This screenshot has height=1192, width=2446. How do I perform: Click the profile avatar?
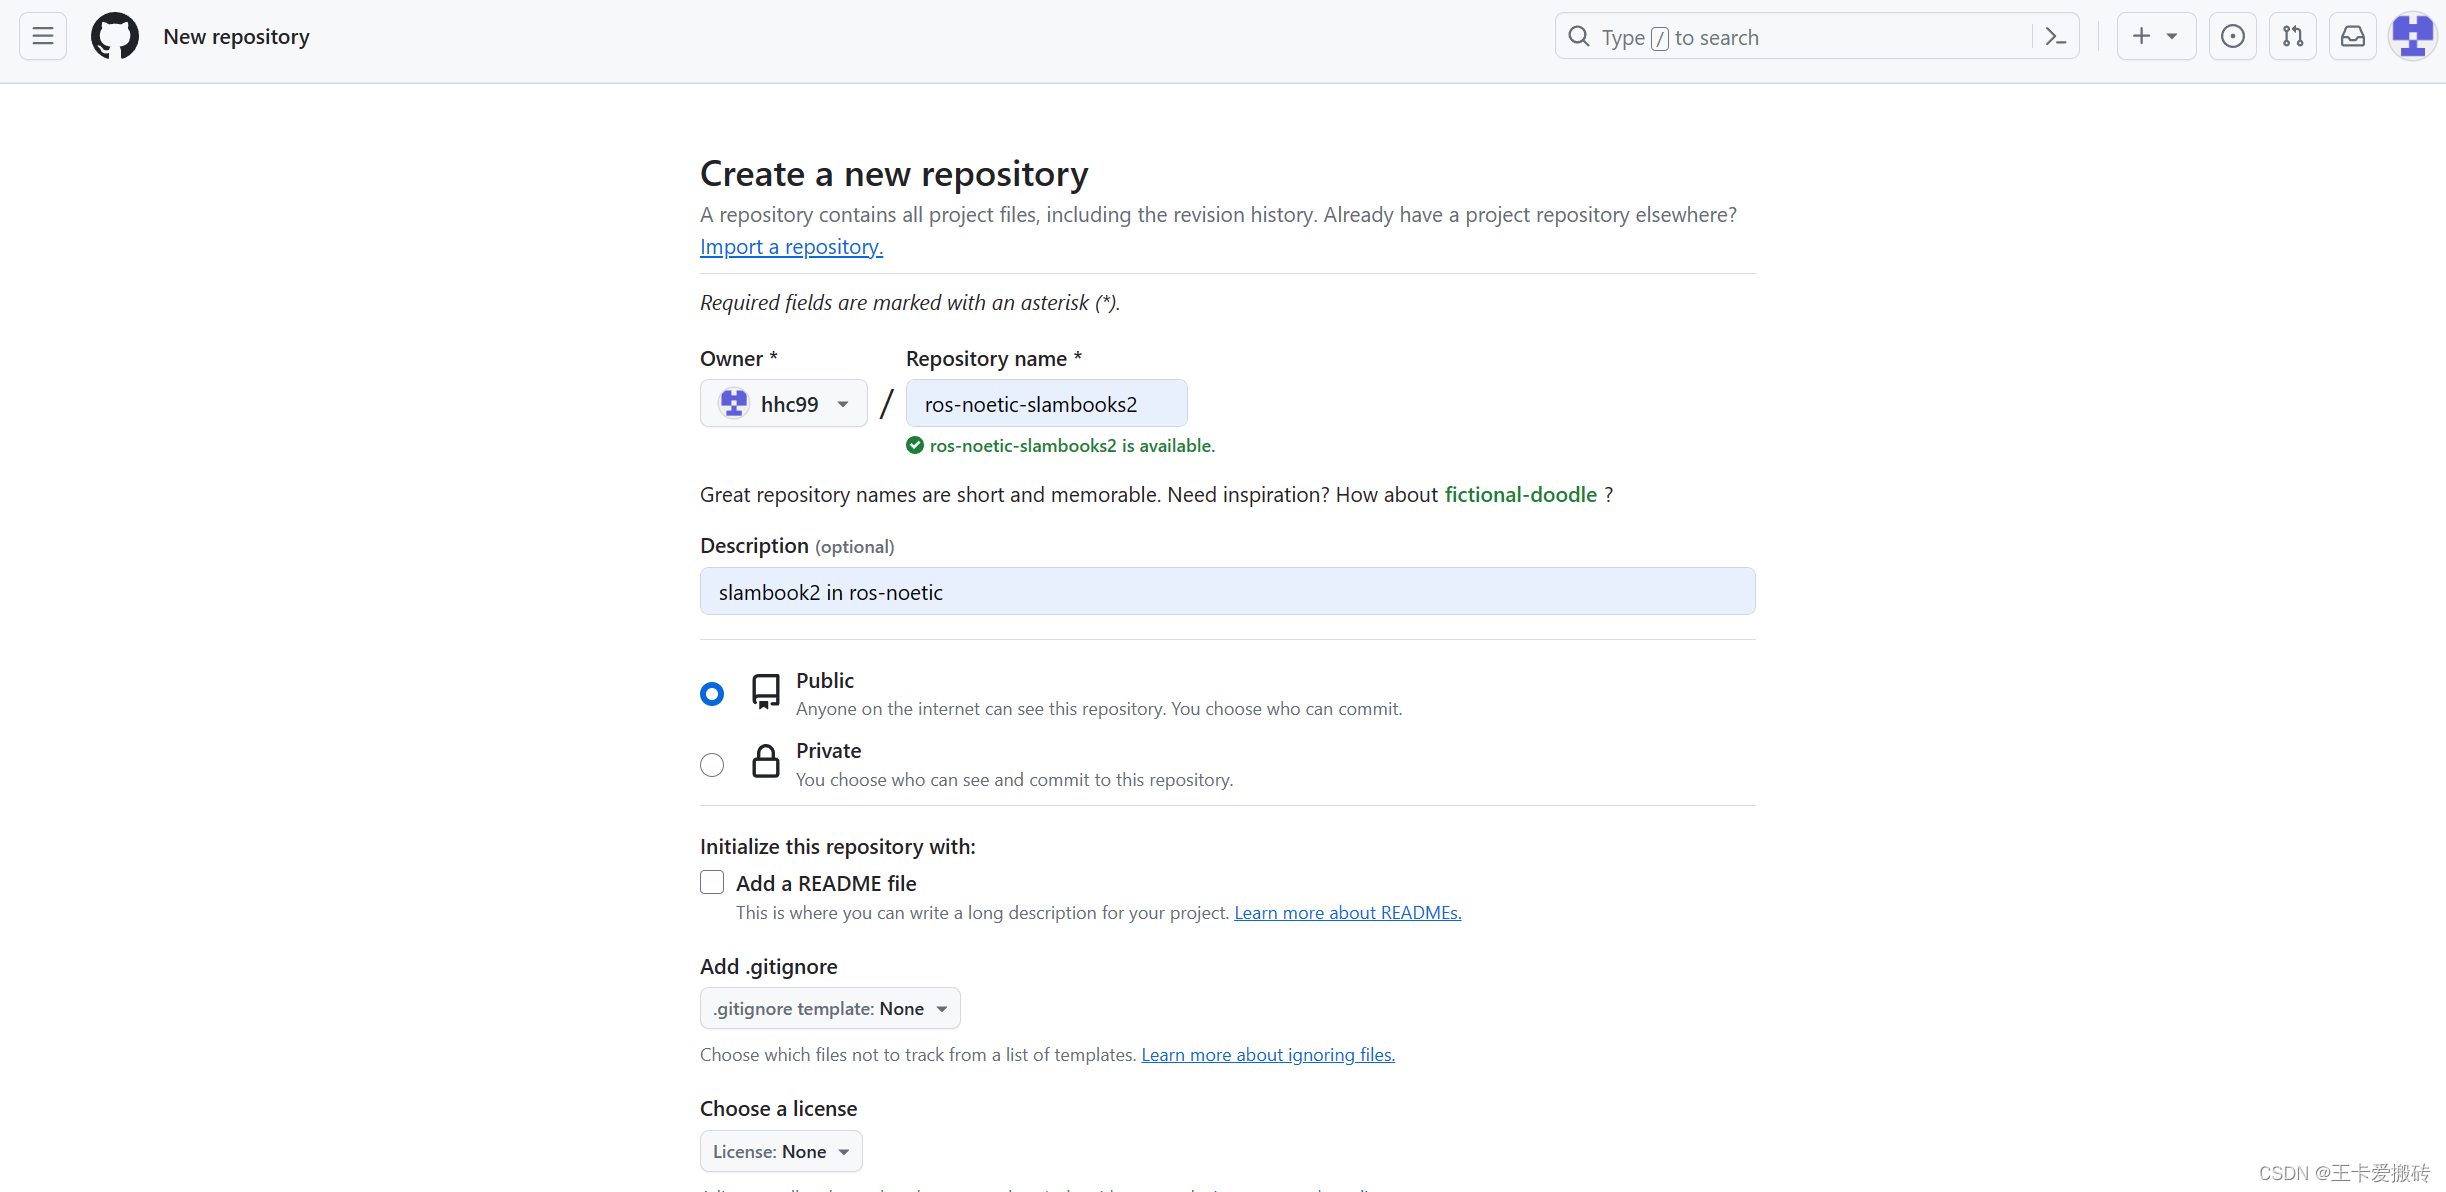point(2412,35)
